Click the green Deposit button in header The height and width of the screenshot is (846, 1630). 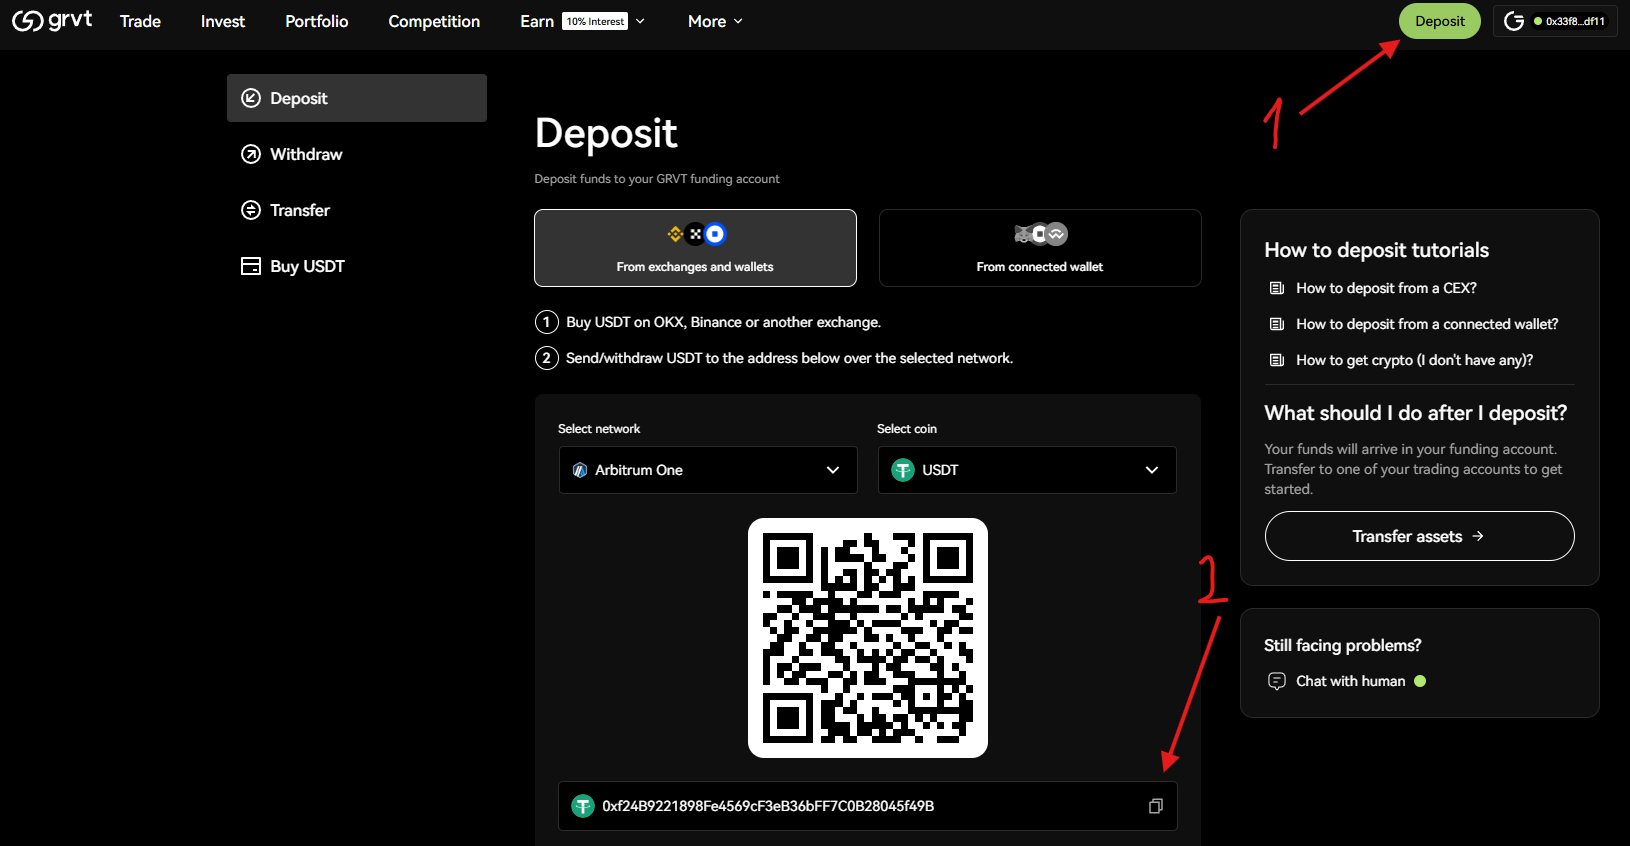coord(1440,21)
